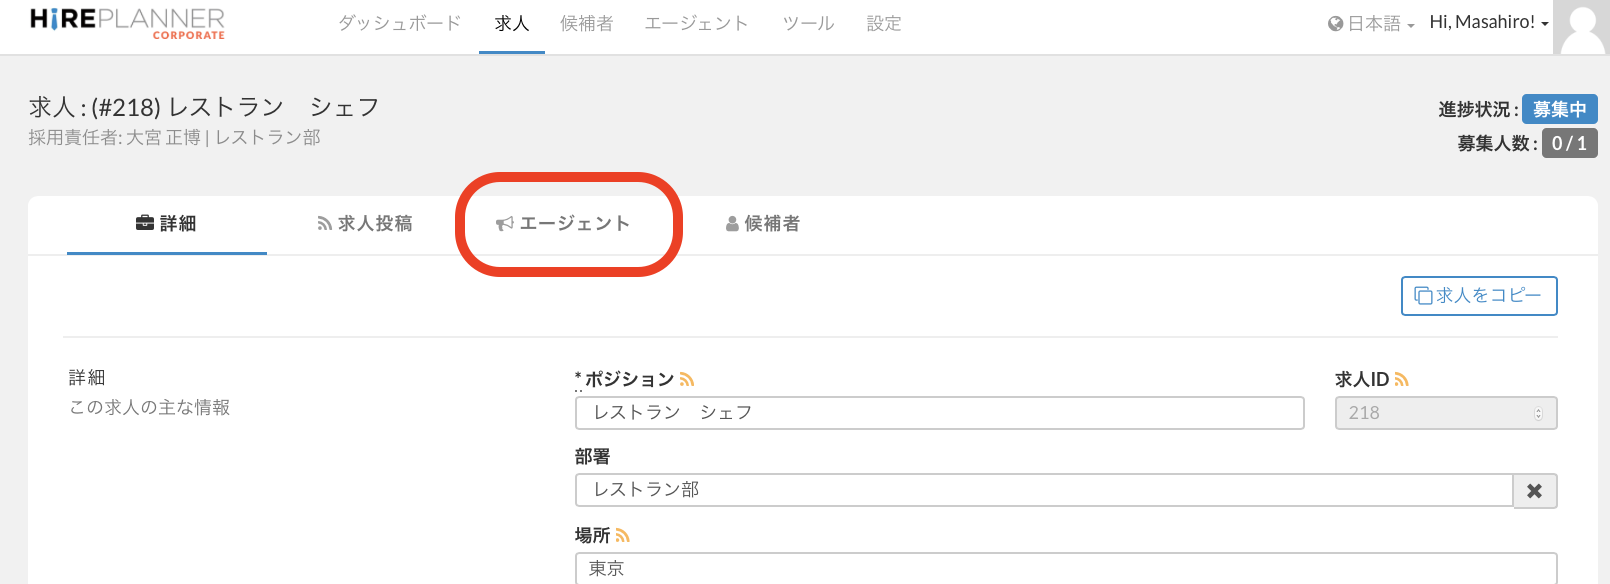Click the 募集中 status badge

(x=1559, y=109)
